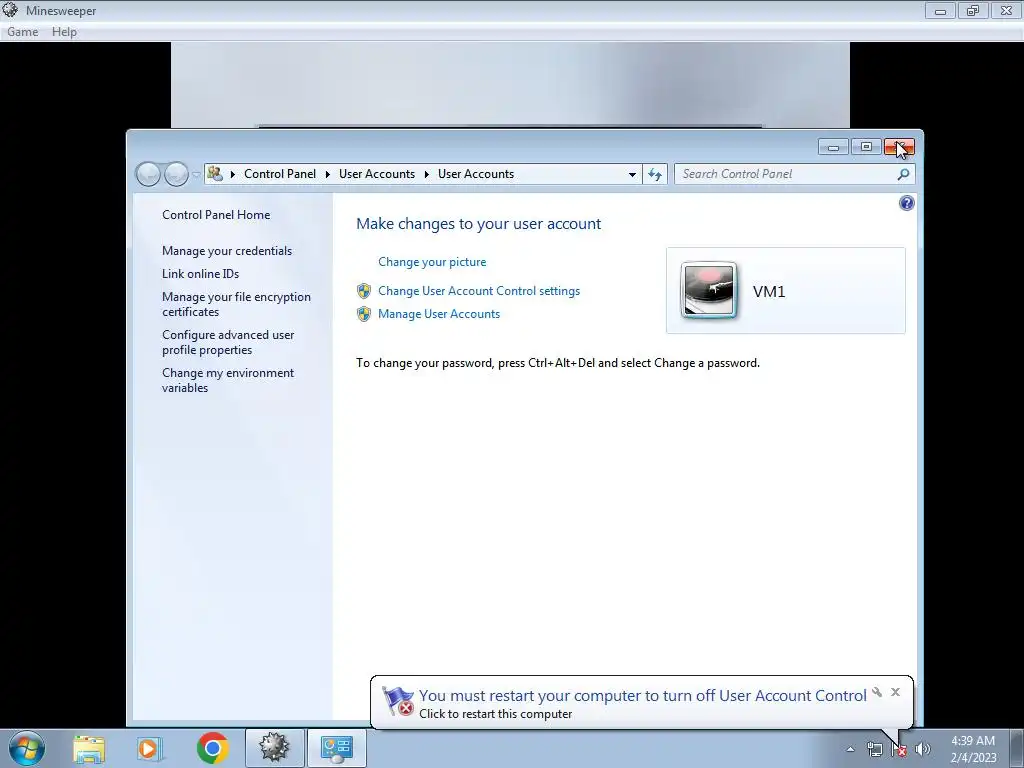1024x768 pixels.
Task: Open Action Center flag tray icon
Action: click(899, 749)
